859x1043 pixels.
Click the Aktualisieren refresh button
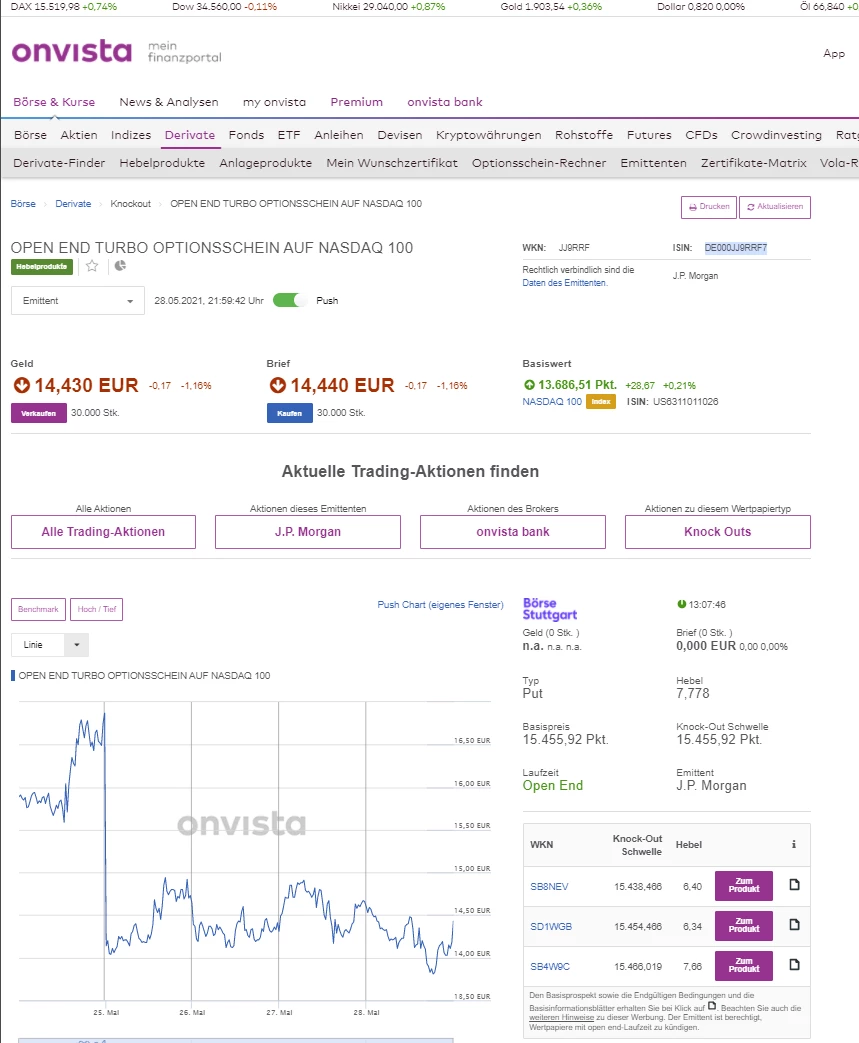(775, 207)
